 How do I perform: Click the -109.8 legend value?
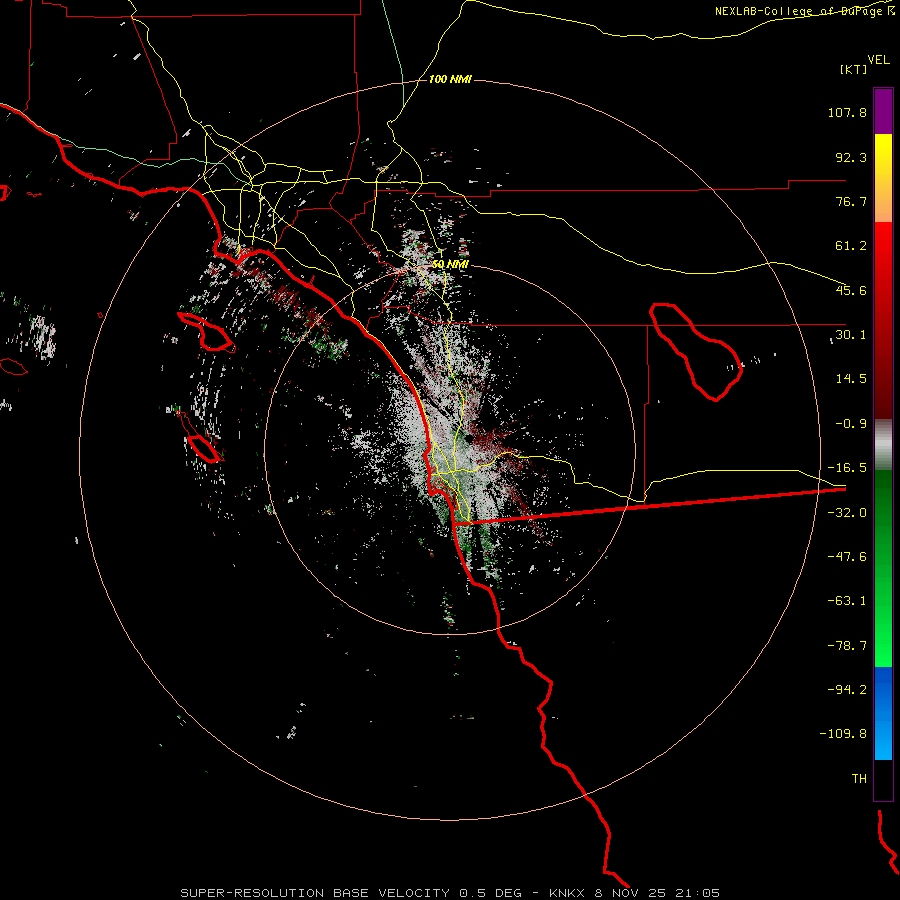tap(843, 734)
